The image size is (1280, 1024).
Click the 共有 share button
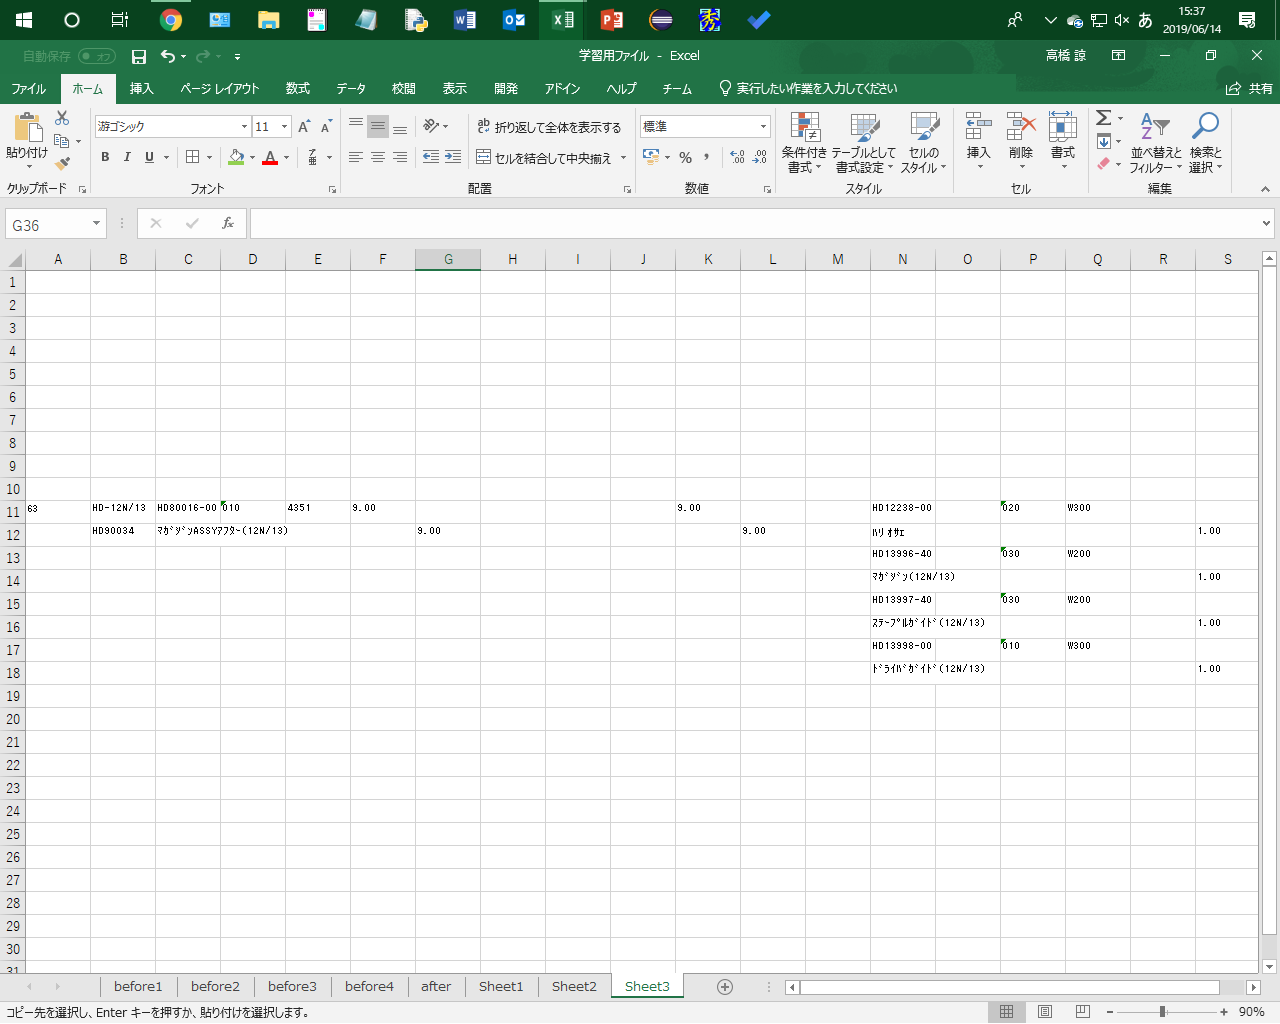coord(1250,89)
